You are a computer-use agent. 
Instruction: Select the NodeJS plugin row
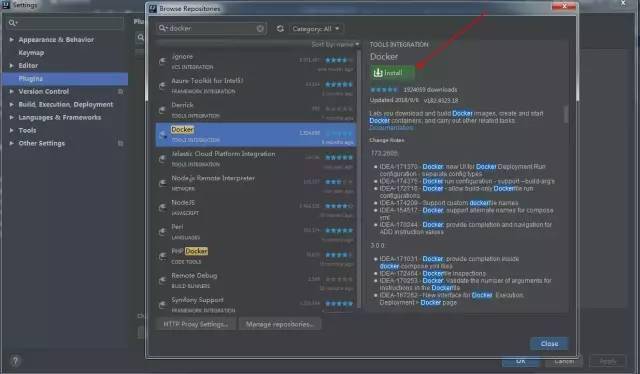click(256, 207)
